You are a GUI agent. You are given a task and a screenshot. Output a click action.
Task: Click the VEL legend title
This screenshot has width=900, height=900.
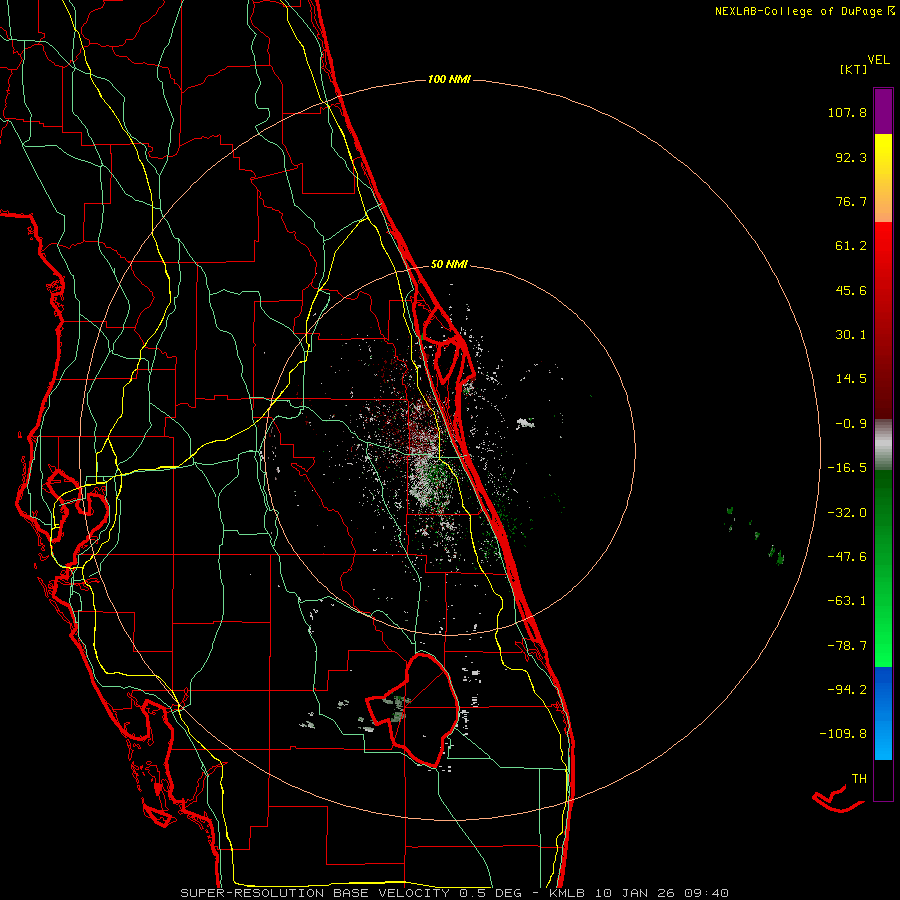pyautogui.click(x=879, y=60)
